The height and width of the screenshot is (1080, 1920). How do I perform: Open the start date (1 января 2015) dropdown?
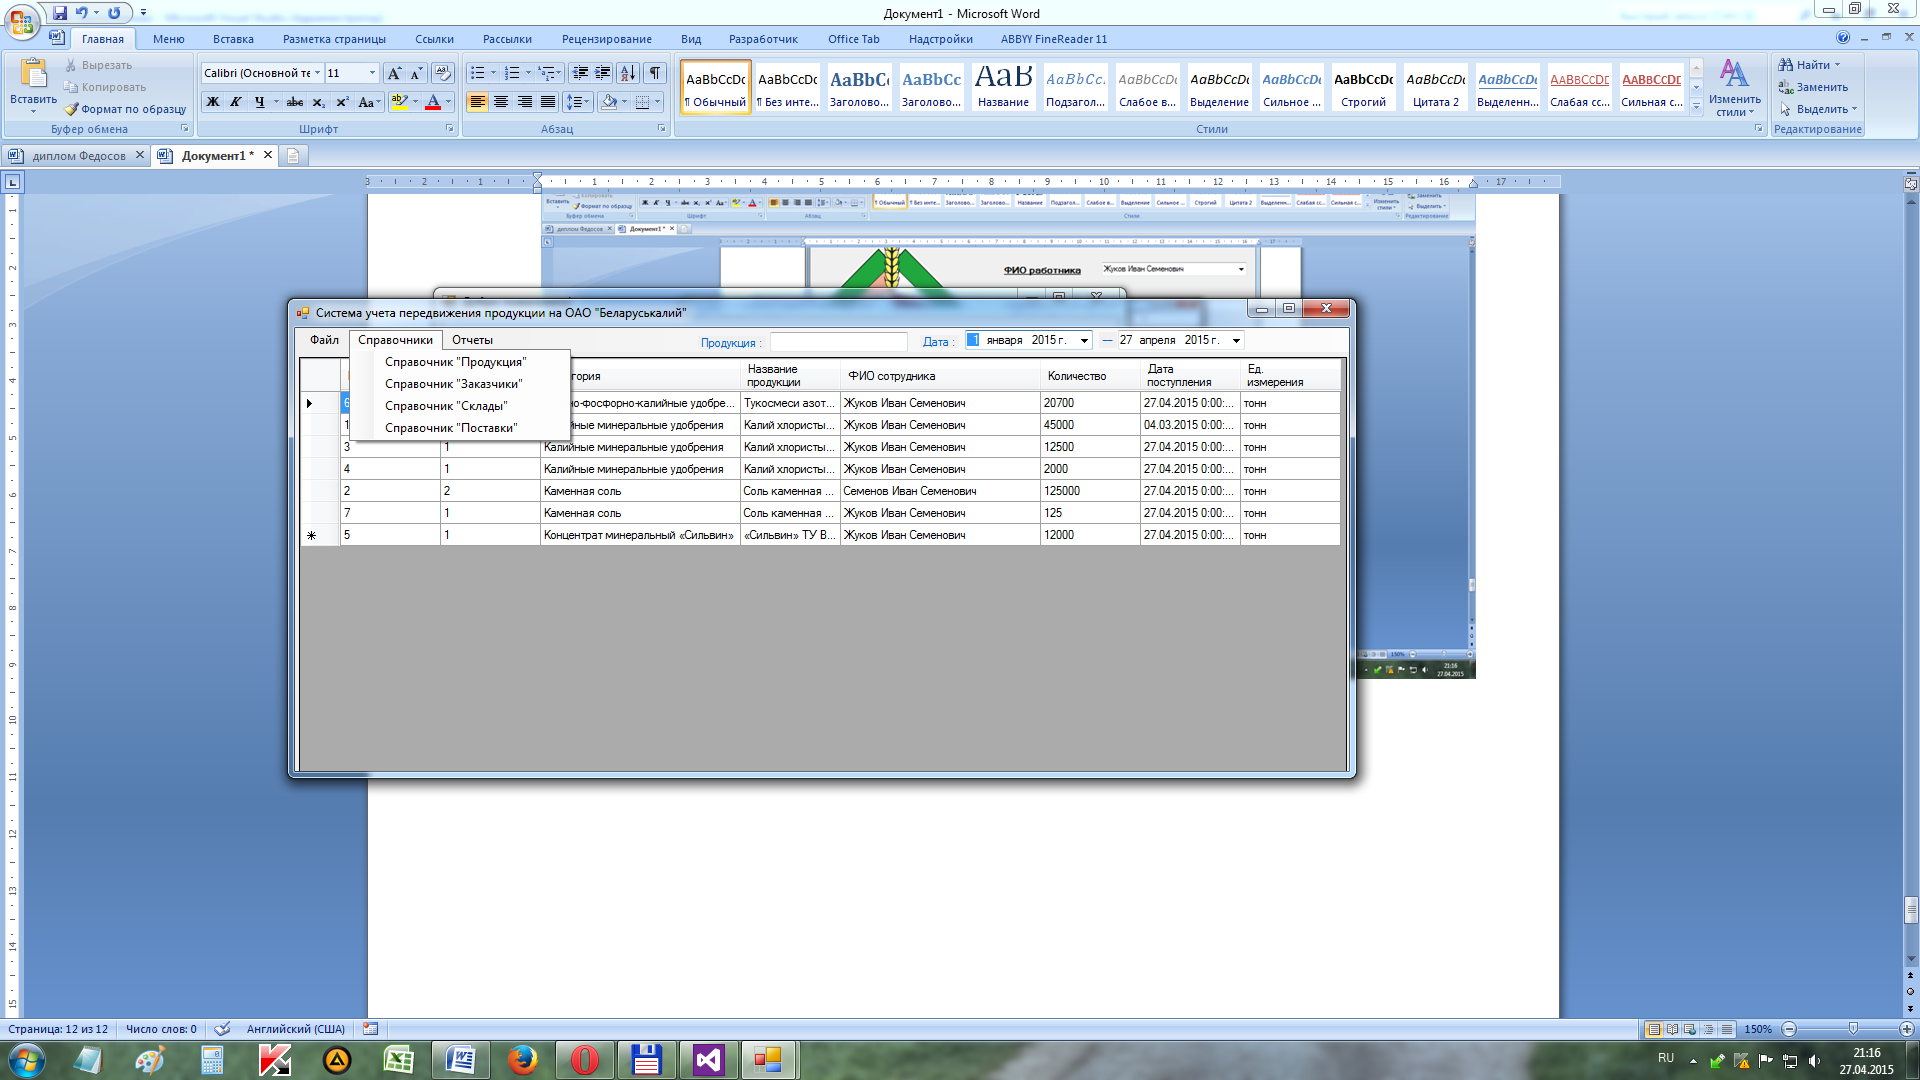pyautogui.click(x=1084, y=341)
